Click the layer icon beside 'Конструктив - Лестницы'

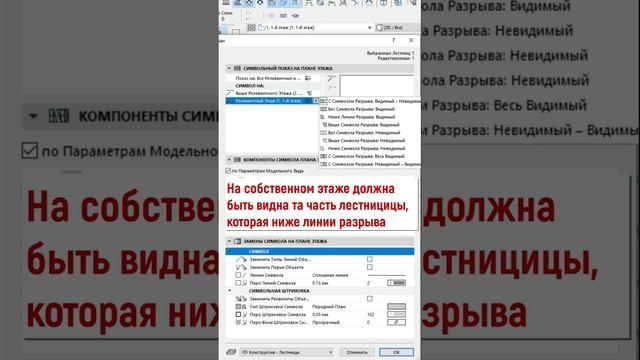point(231,352)
